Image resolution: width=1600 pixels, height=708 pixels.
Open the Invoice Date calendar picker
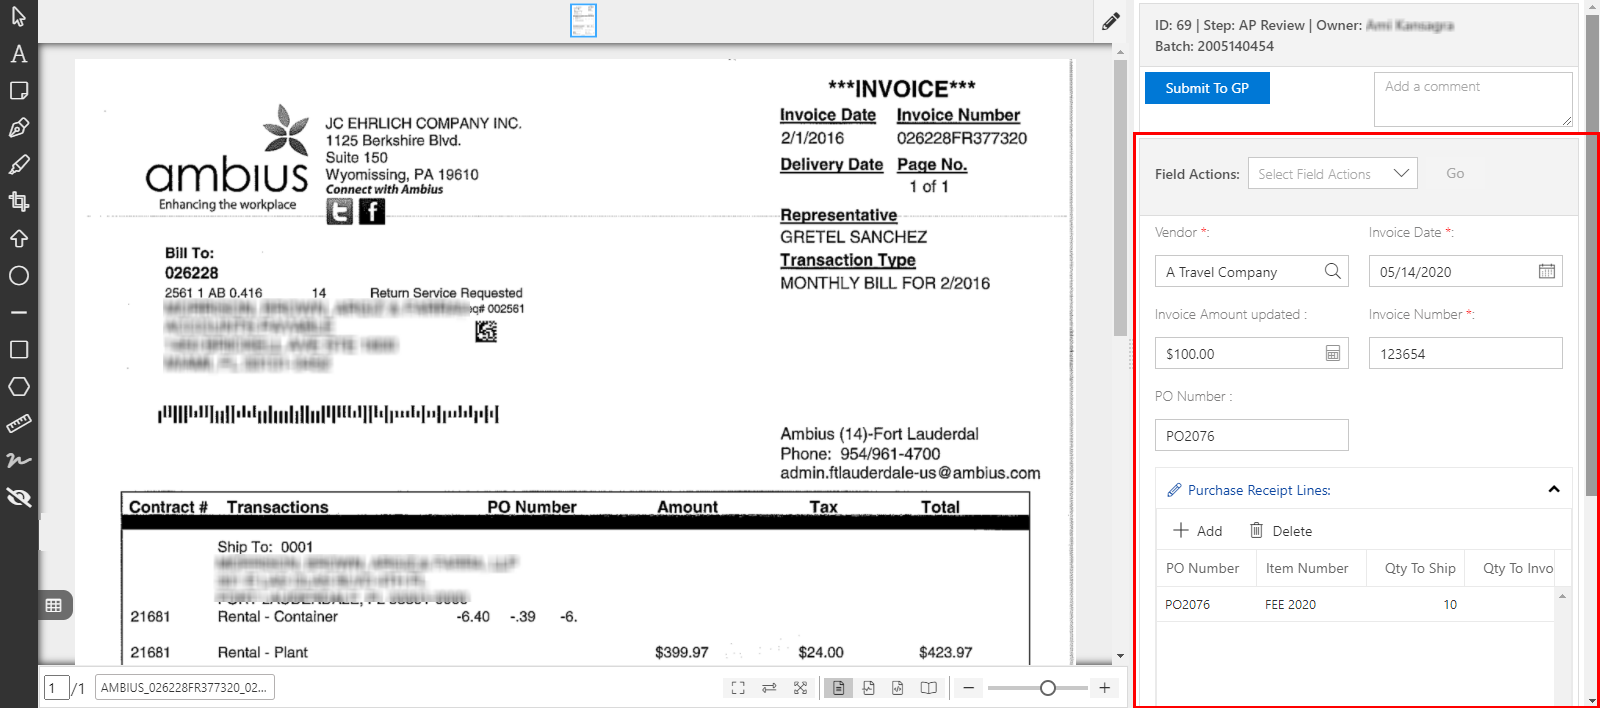(1546, 271)
